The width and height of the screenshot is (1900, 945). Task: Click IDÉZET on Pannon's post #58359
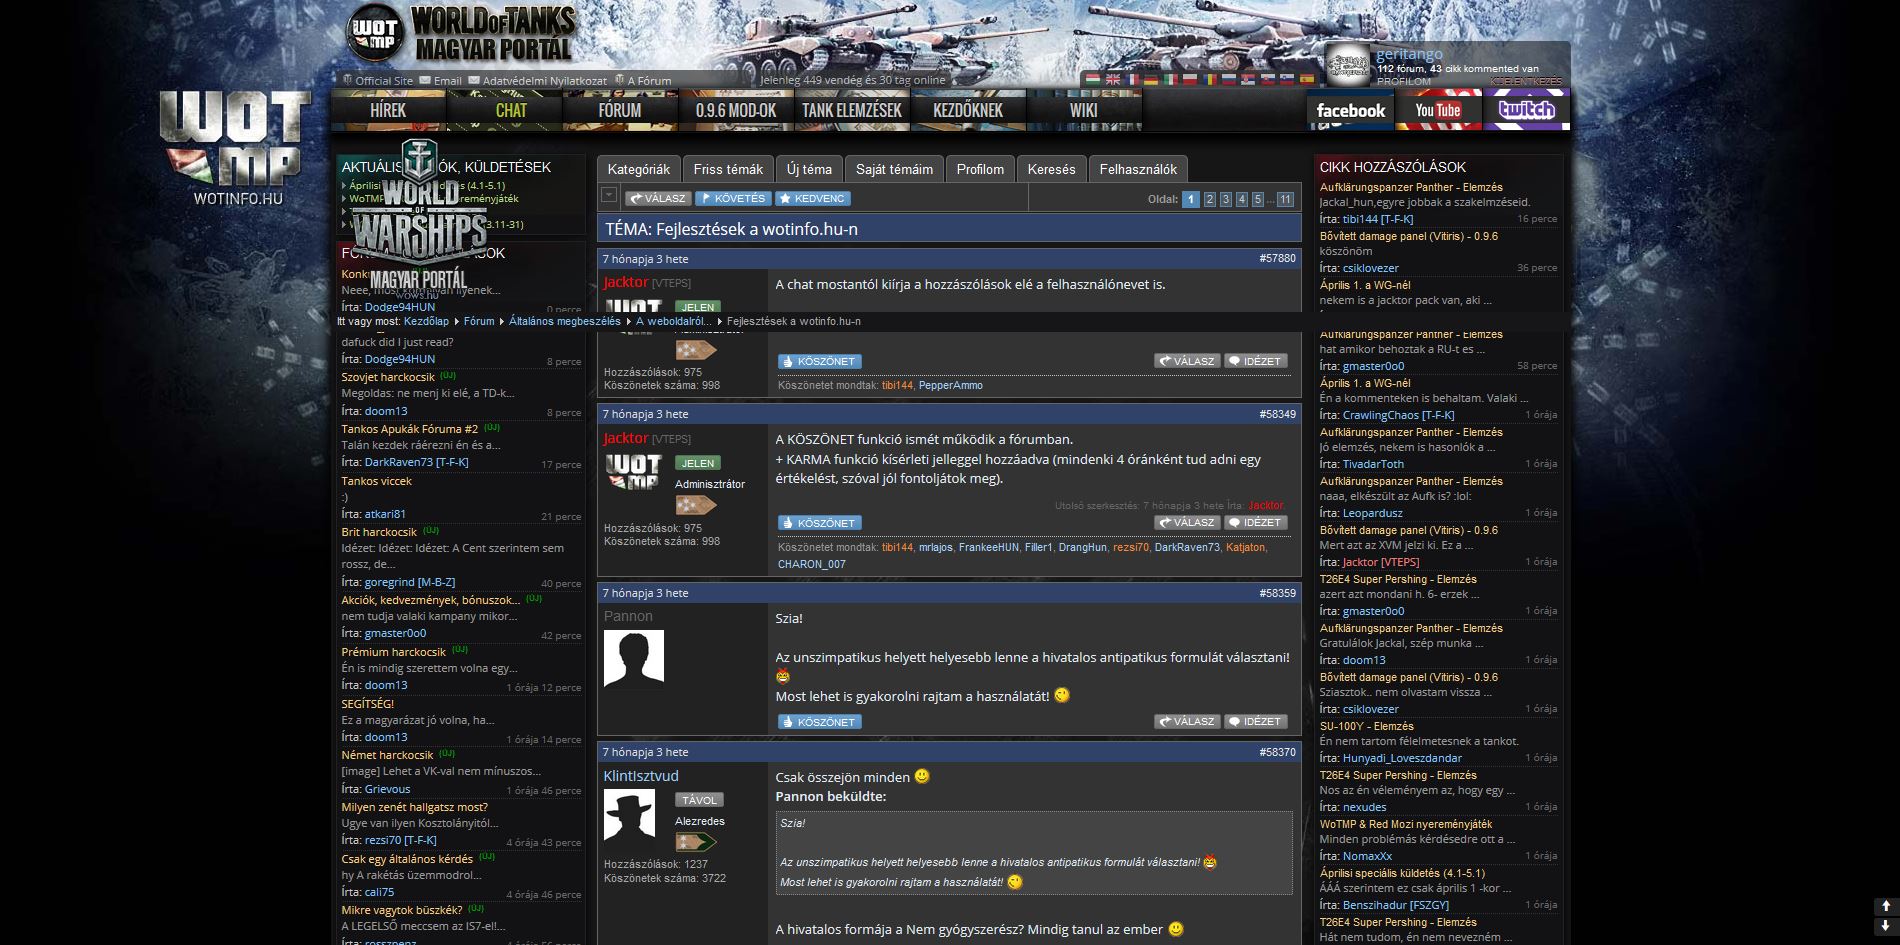point(1255,721)
